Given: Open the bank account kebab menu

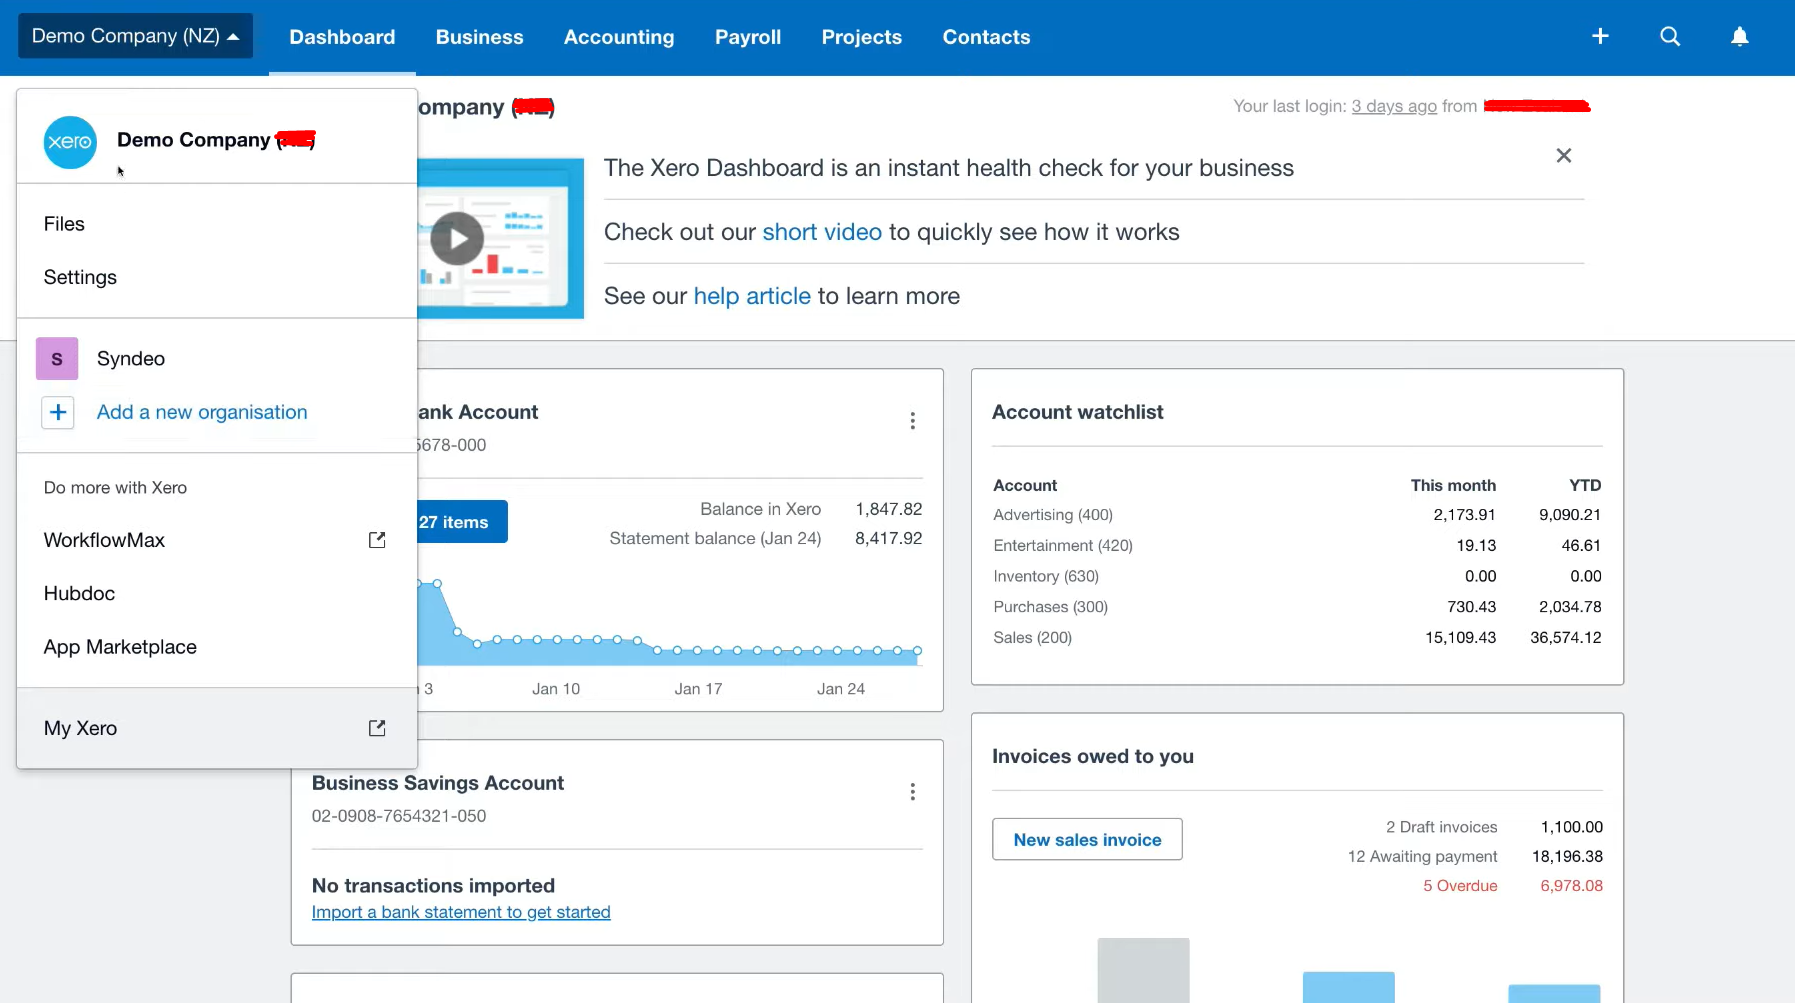Looking at the screenshot, I should pos(911,421).
